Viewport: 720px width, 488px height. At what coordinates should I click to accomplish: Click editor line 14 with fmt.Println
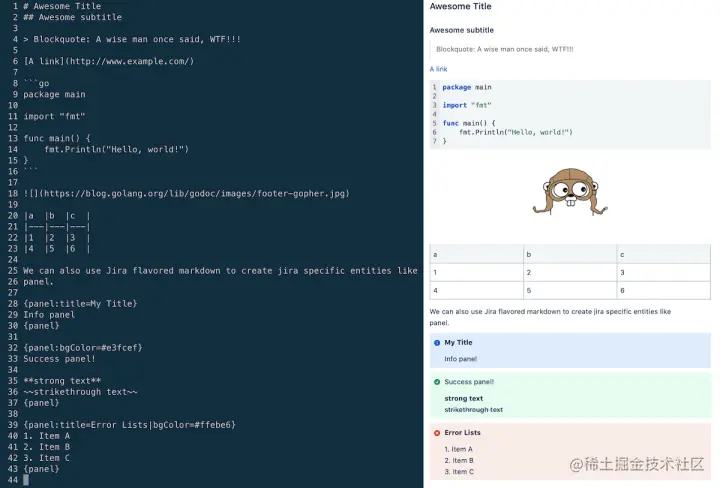pos(116,149)
